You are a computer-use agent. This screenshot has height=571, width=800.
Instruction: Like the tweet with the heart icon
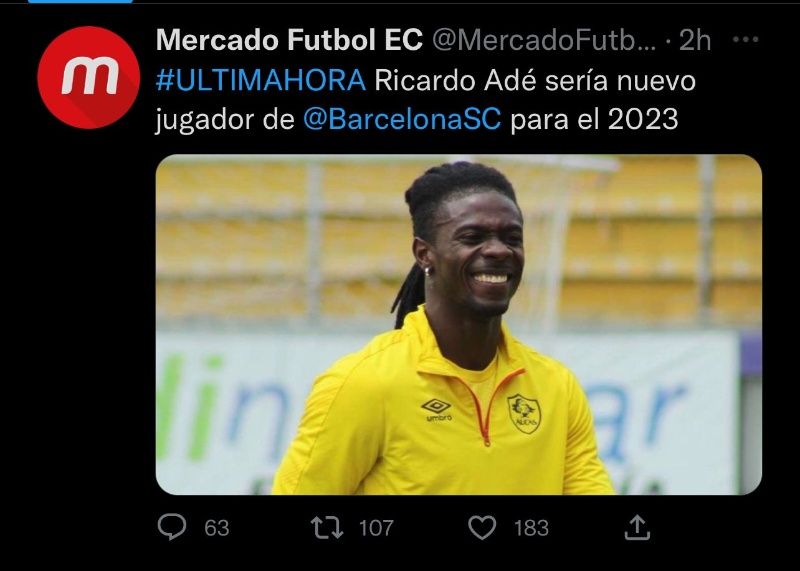[482, 528]
